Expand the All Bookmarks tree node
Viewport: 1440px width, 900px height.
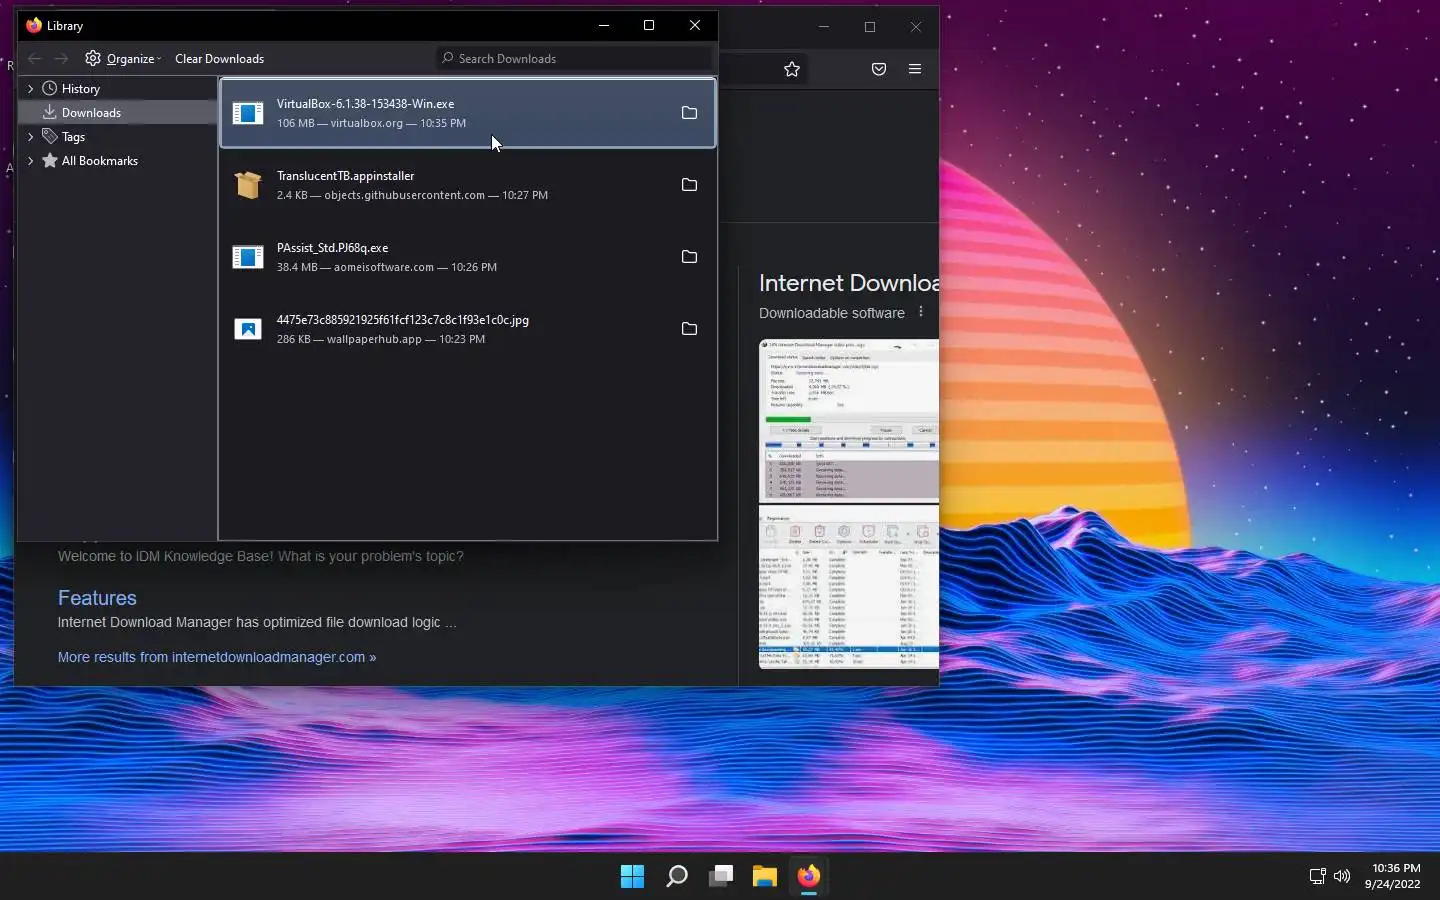tap(30, 160)
